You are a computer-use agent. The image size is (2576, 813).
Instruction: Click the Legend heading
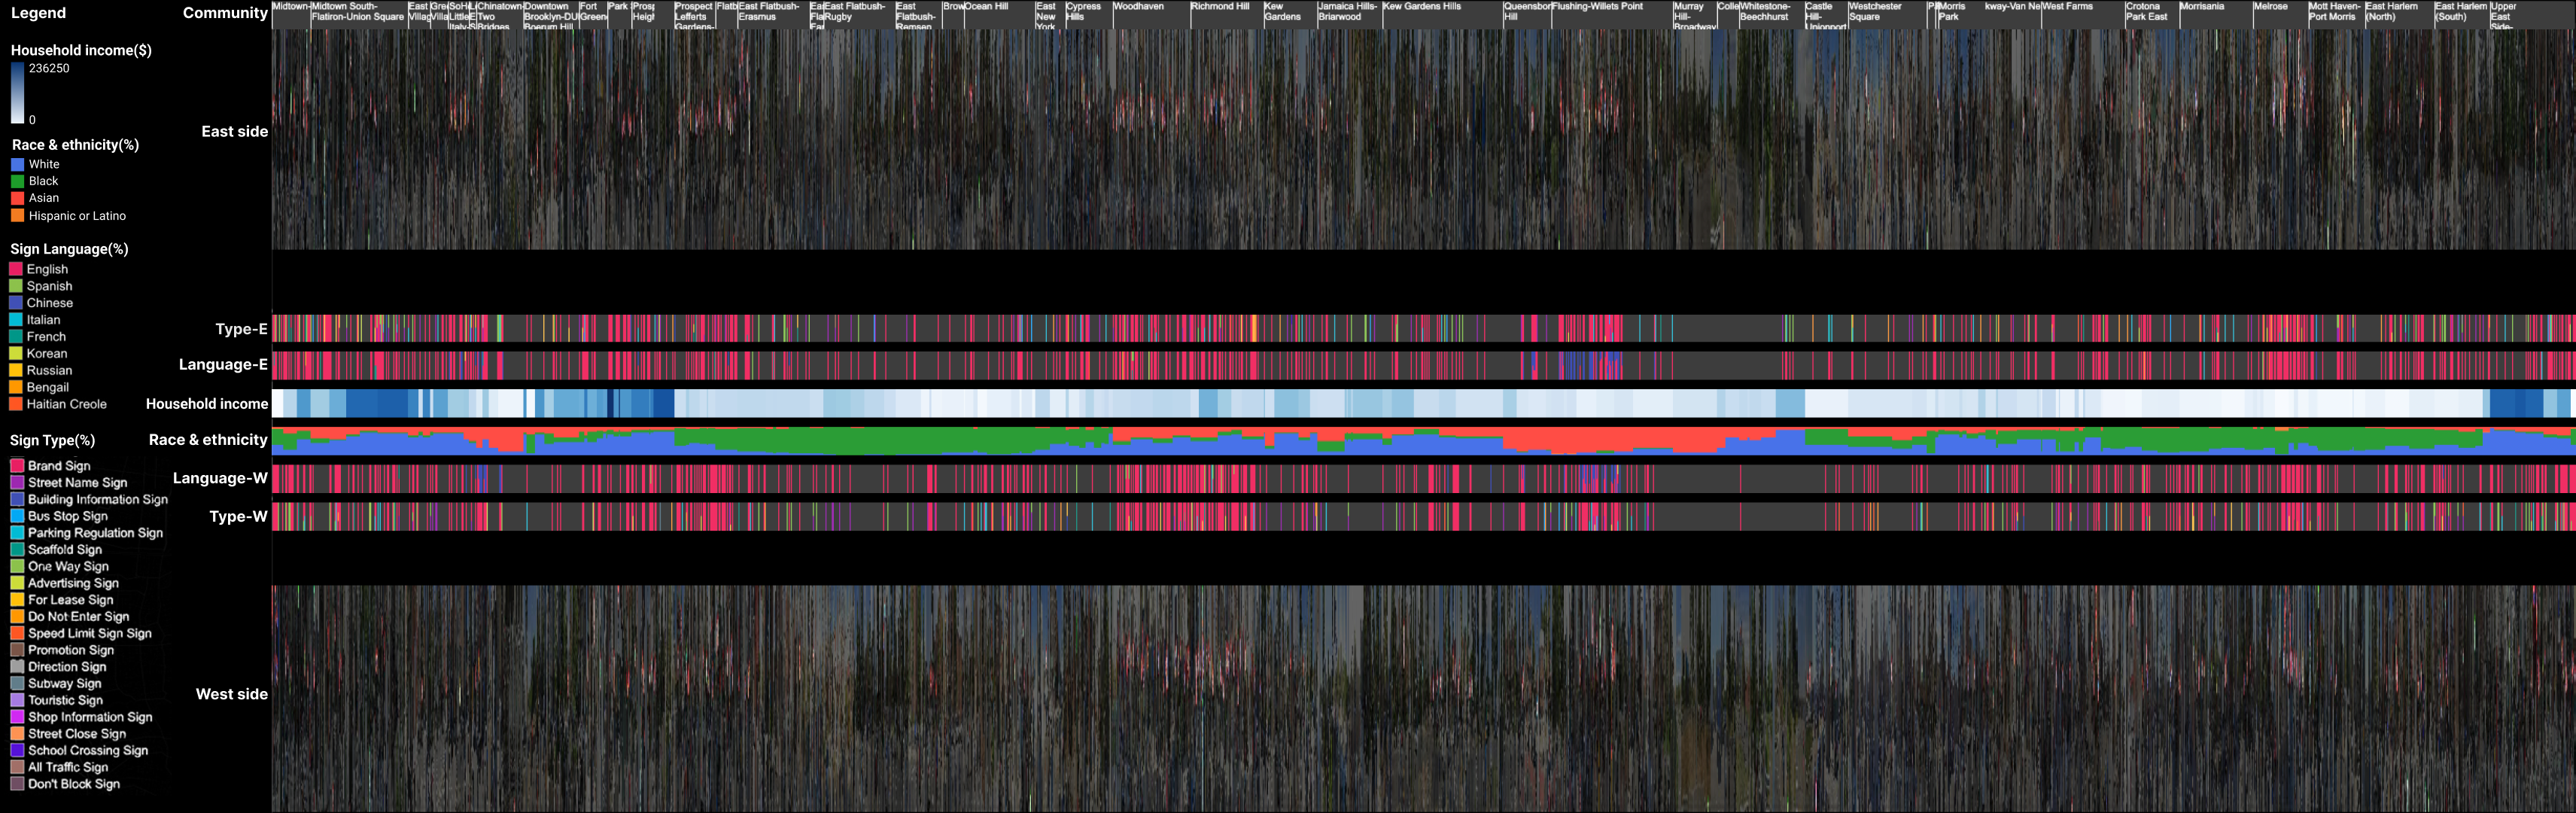click(38, 13)
